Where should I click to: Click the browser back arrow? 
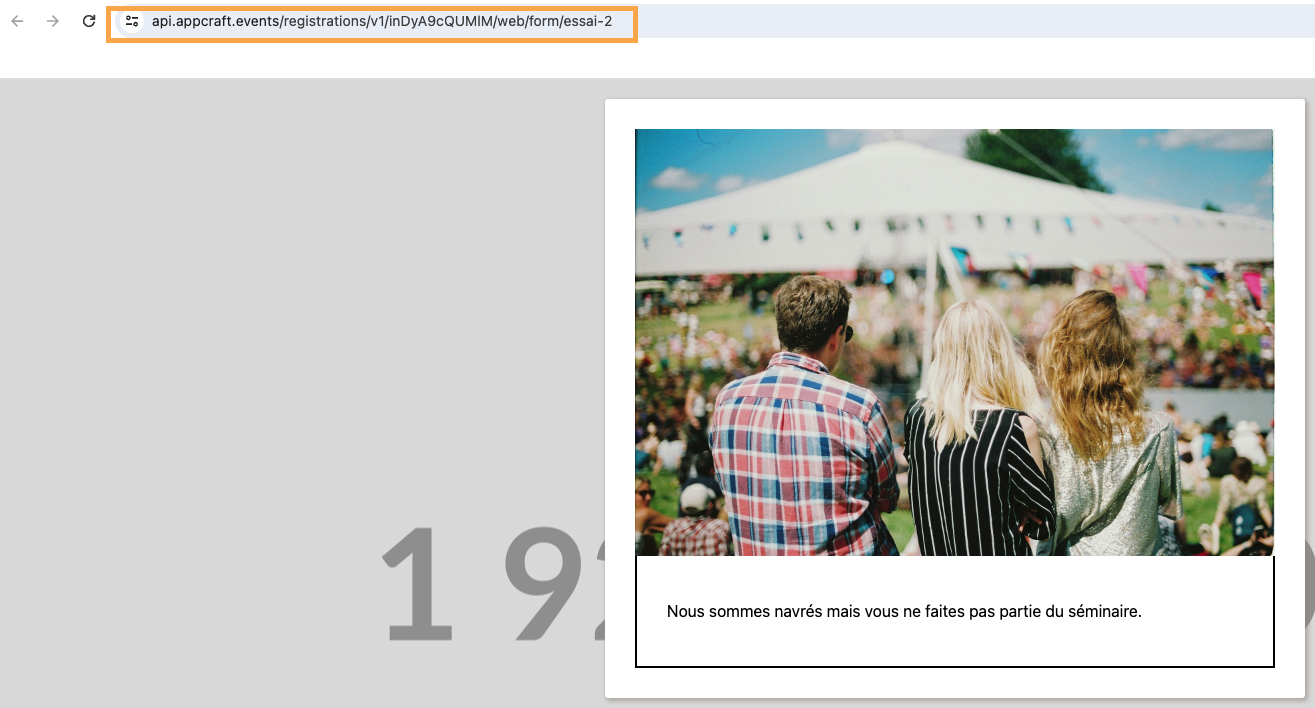[17, 21]
